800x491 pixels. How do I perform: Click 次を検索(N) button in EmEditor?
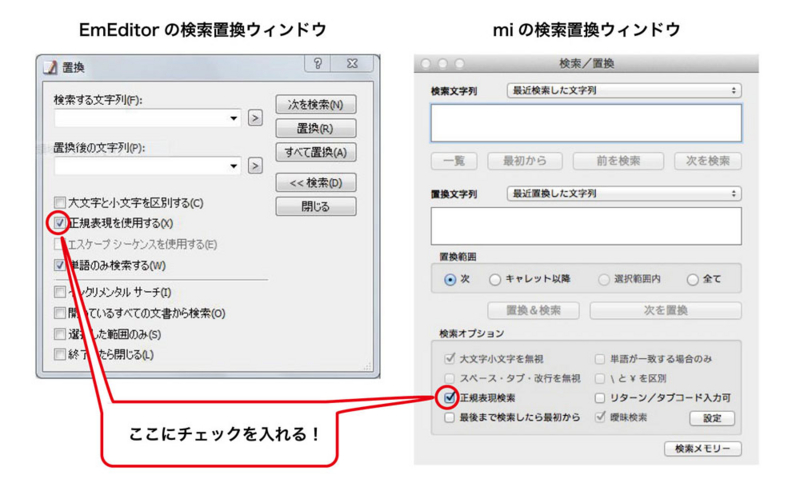coord(316,105)
